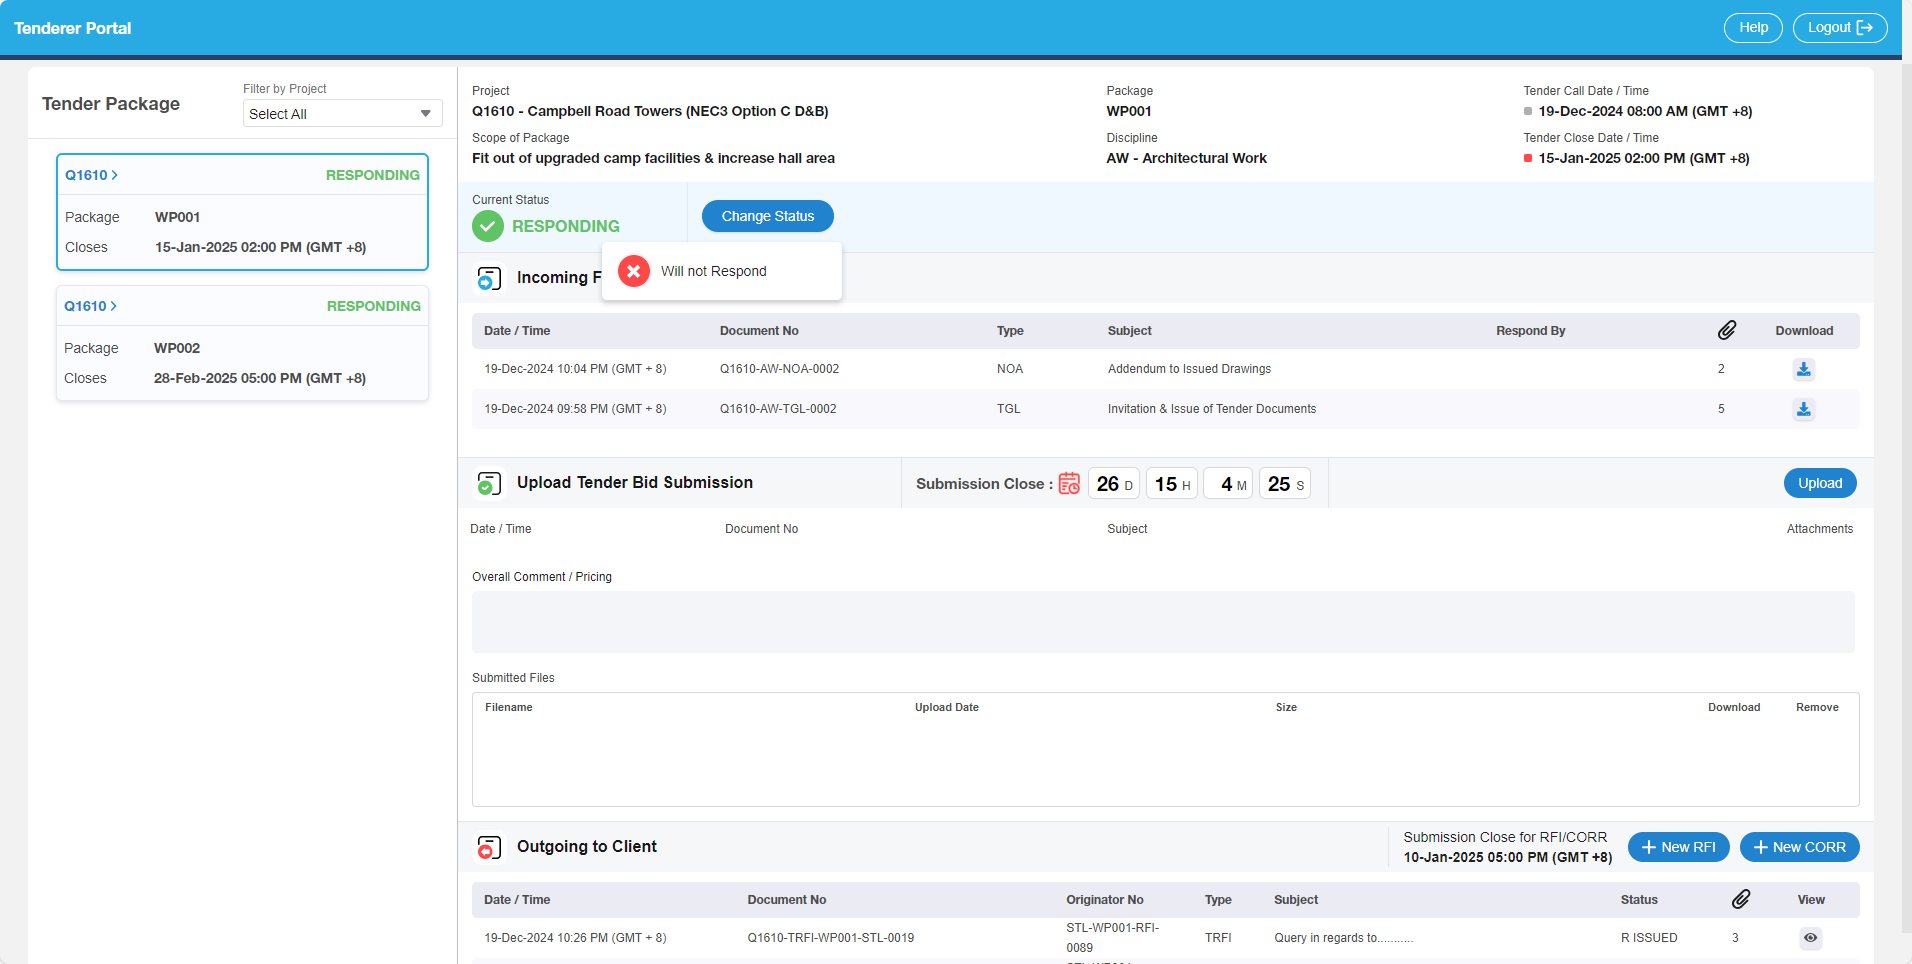Click the paperclip header in Incoming table
Screen dimensions: 1912x964
tap(1727, 330)
